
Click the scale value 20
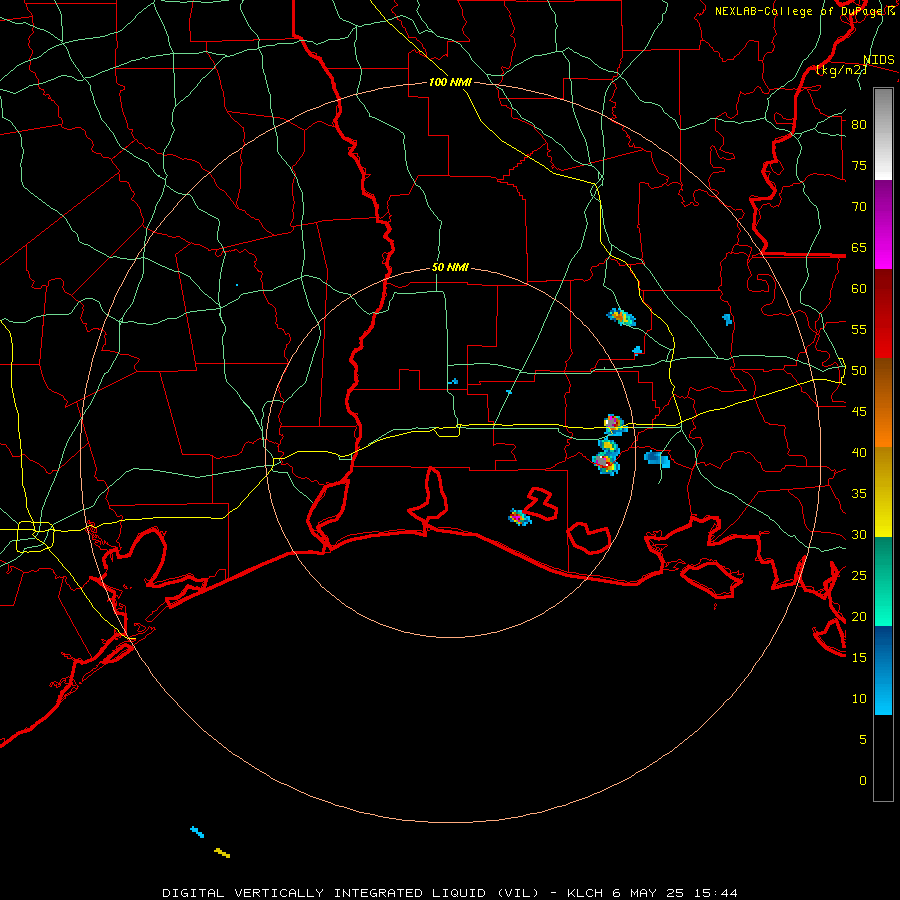859,617
